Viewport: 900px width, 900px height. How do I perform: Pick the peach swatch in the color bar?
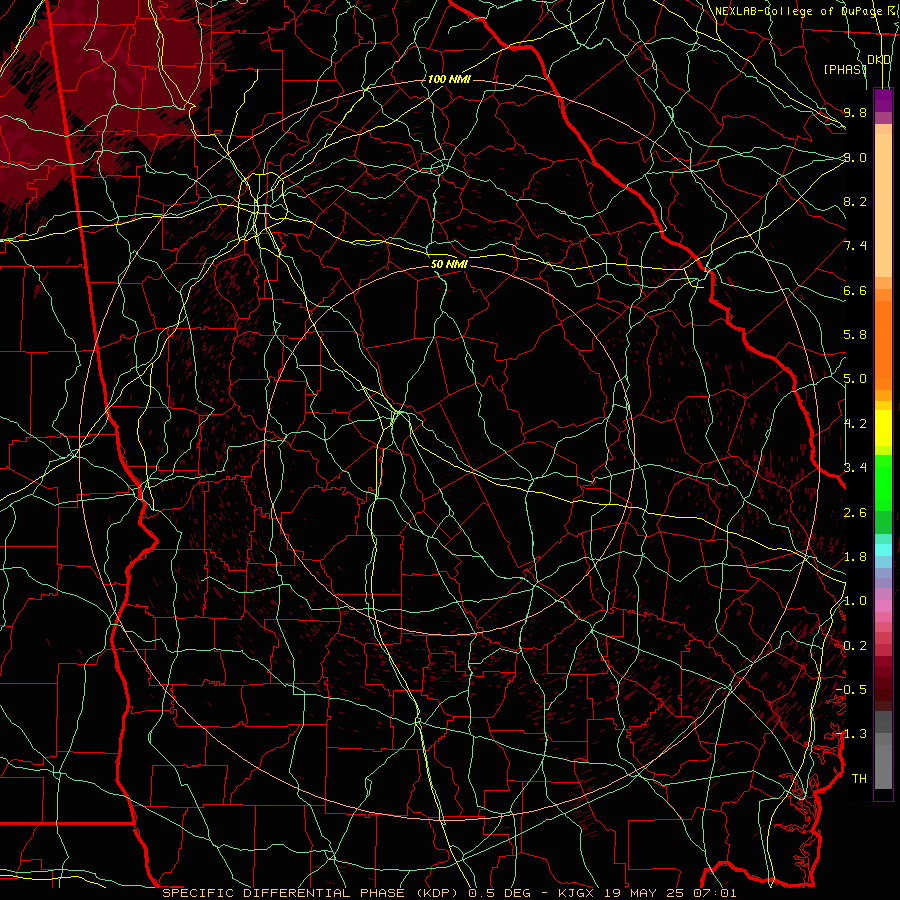(883, 205)
